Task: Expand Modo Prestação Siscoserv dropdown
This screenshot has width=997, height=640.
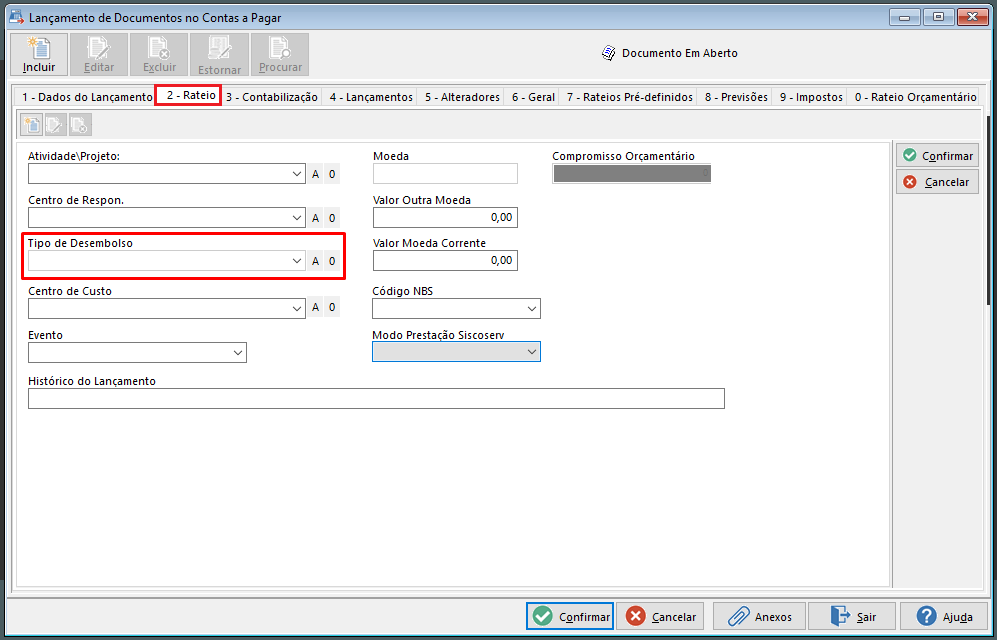Action: click(532, 351)
